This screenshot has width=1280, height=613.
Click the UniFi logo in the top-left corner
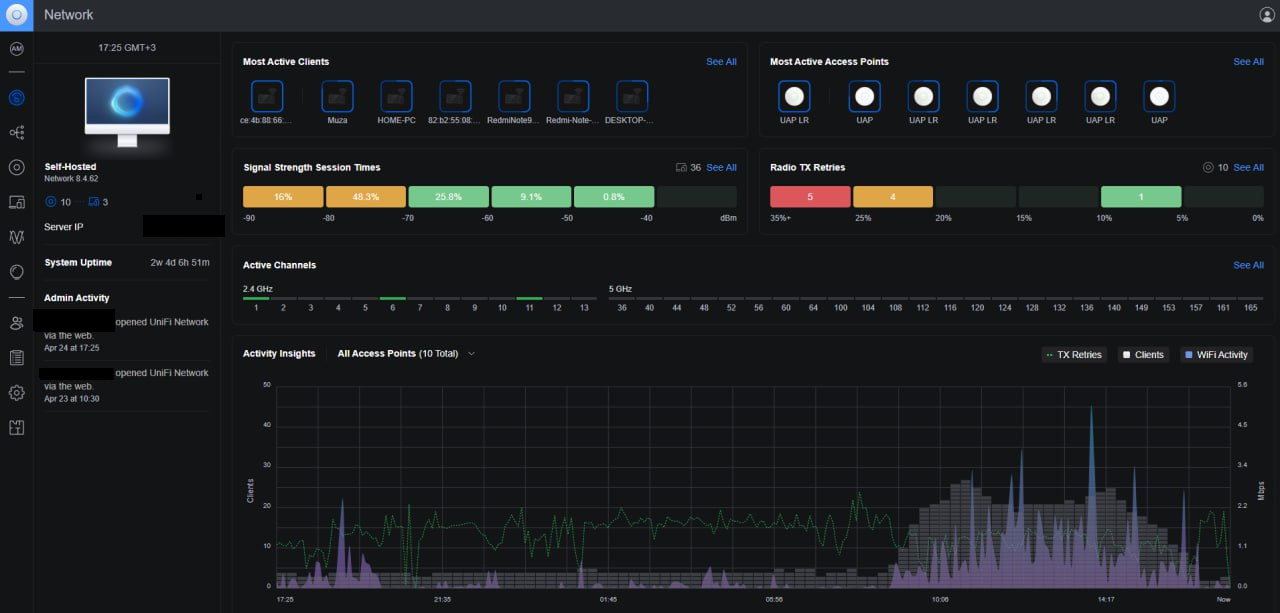16,15
